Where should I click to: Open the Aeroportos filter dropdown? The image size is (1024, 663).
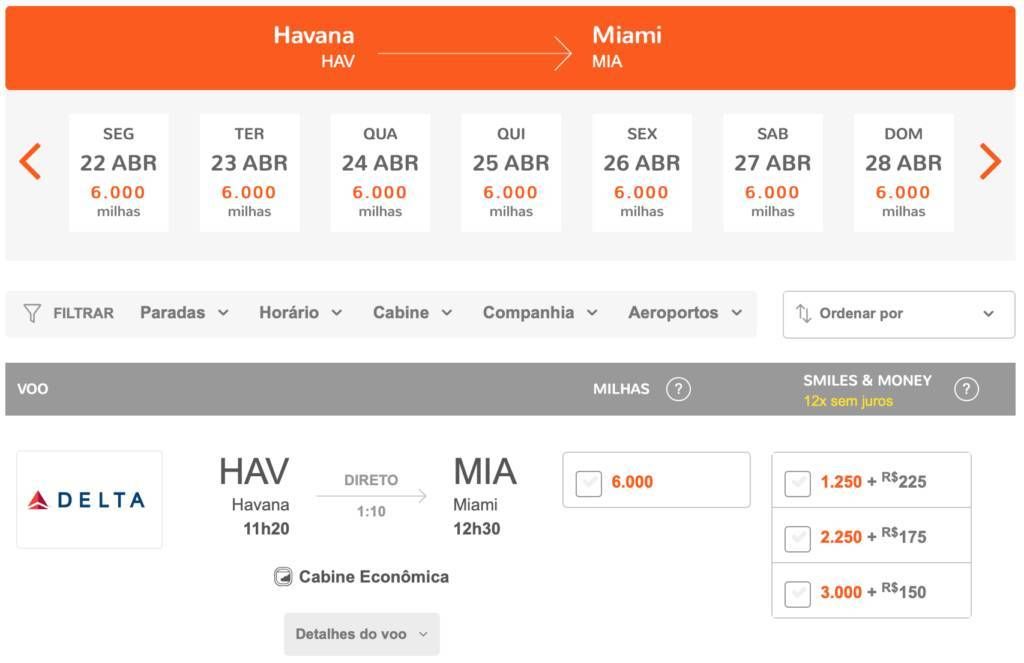click(x=685, y=313)
